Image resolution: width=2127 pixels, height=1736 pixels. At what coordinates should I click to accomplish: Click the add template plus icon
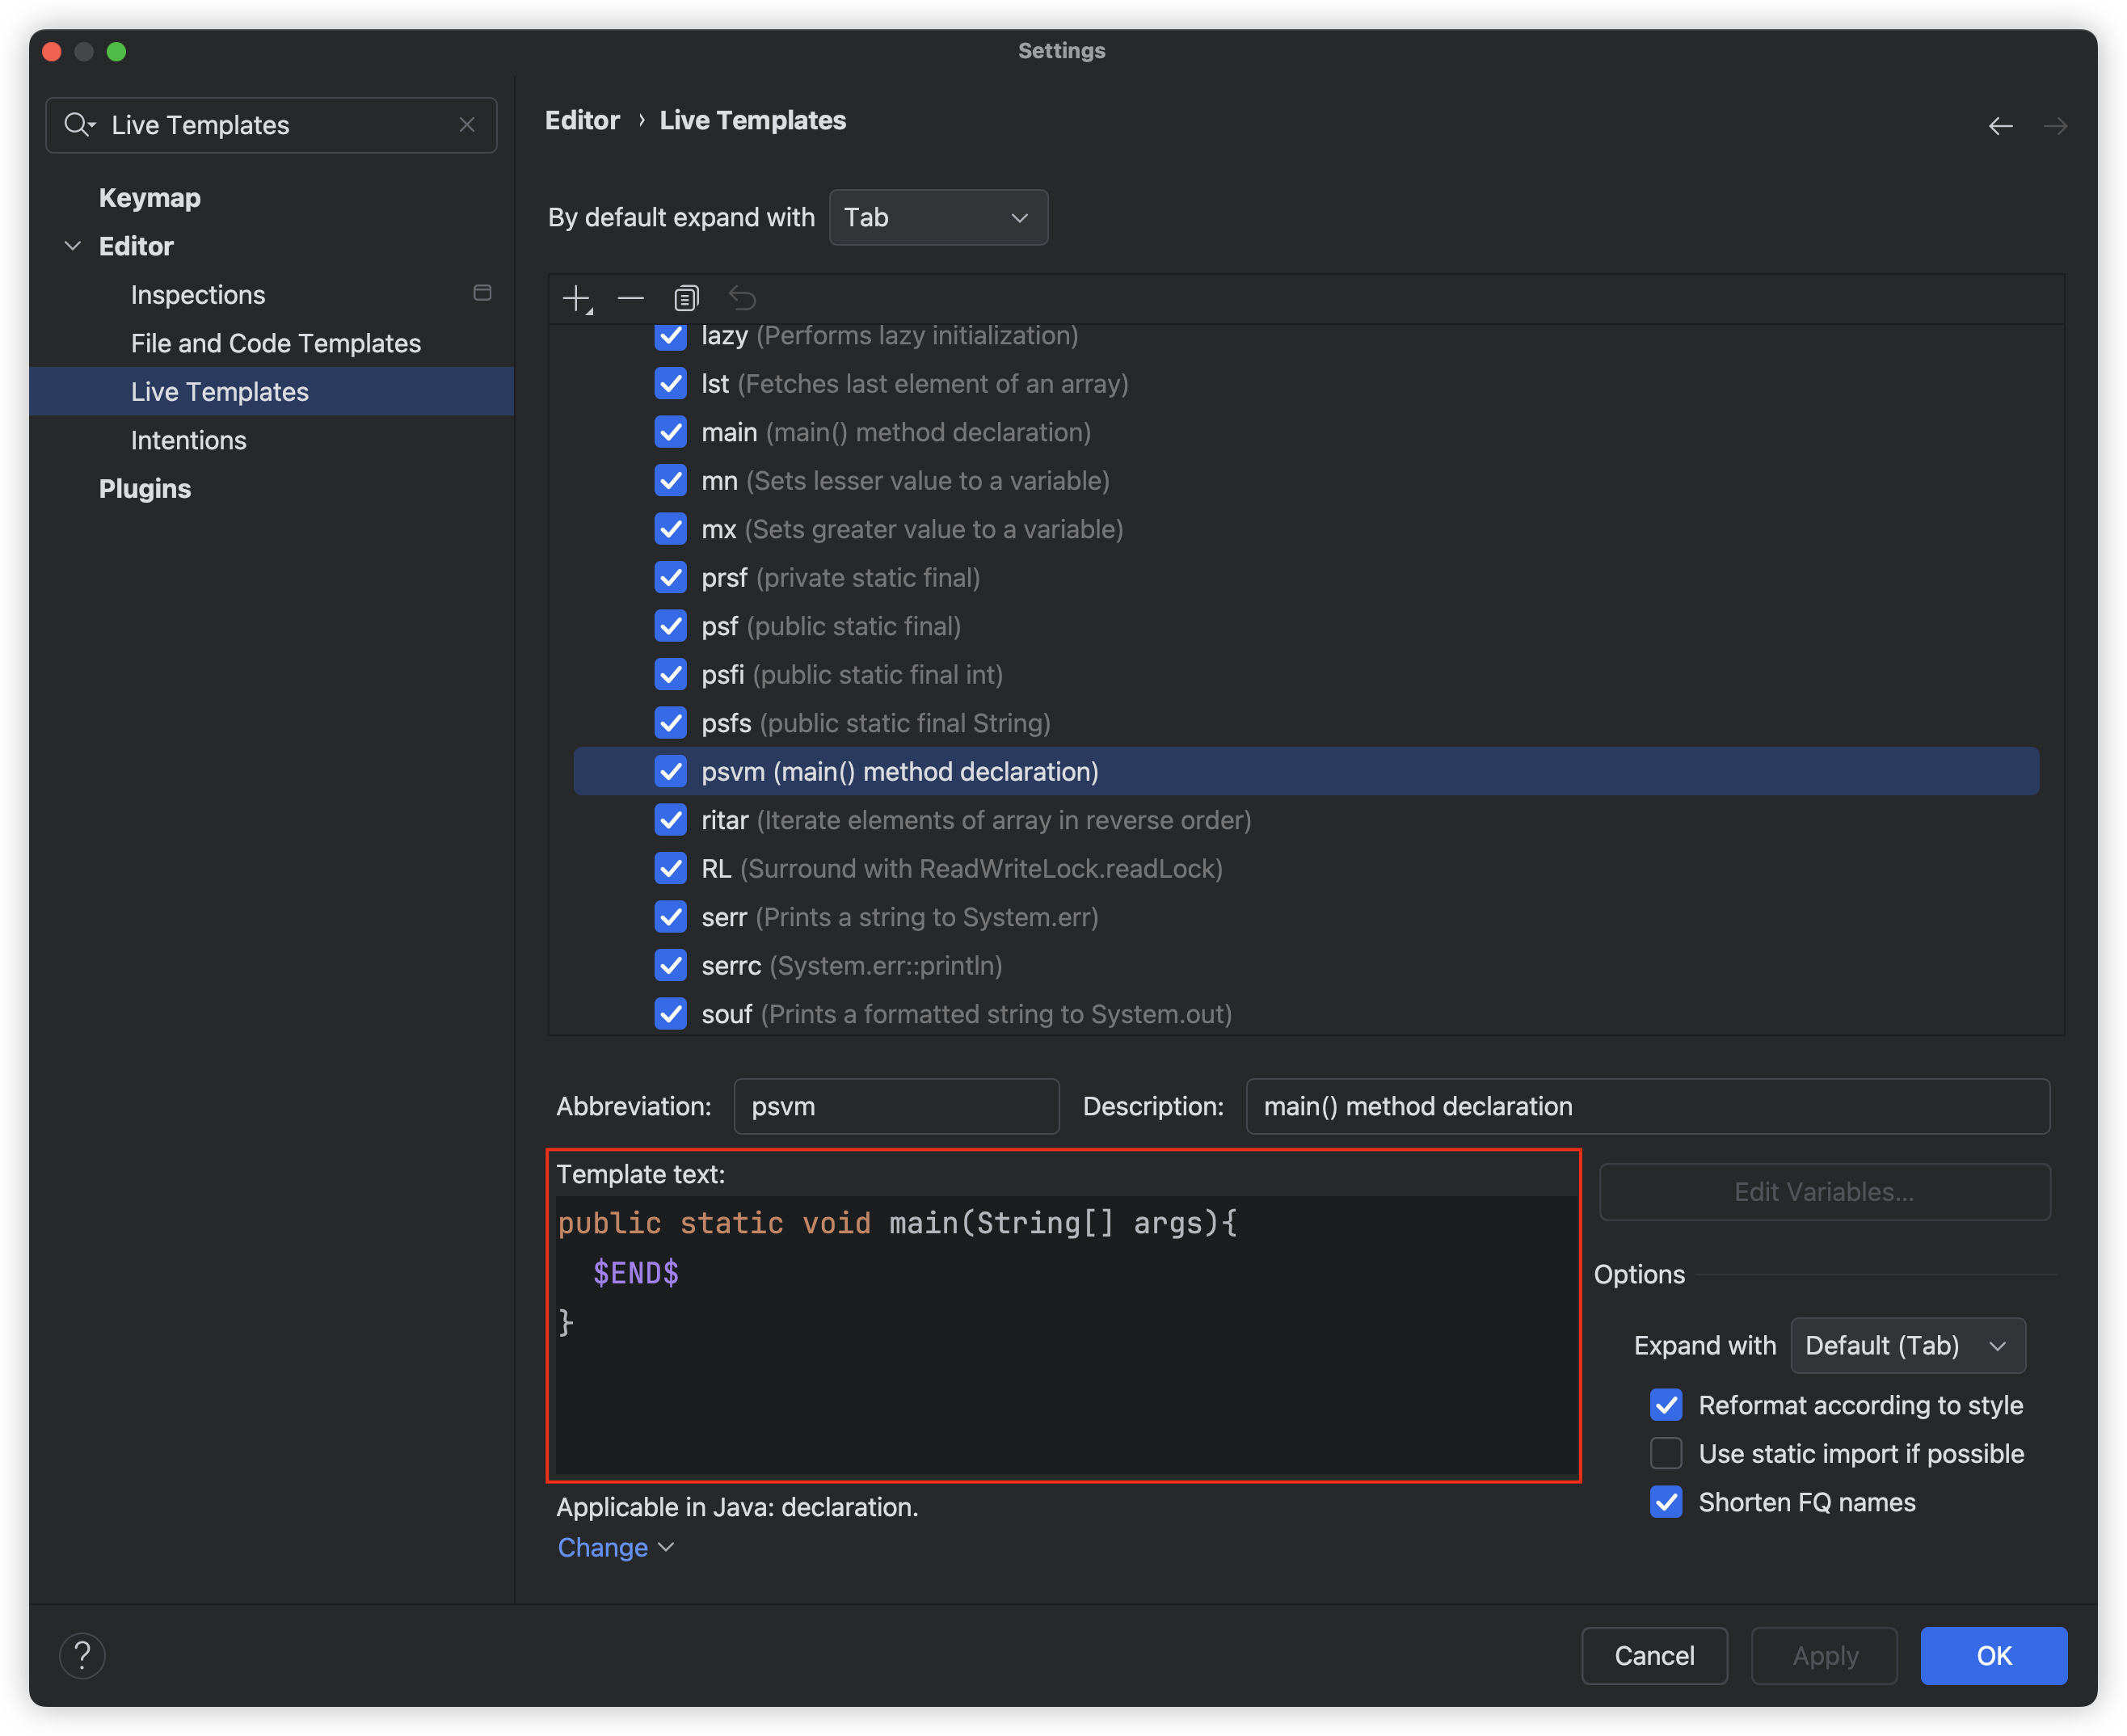pyautogui.click(x=577, y=298)
